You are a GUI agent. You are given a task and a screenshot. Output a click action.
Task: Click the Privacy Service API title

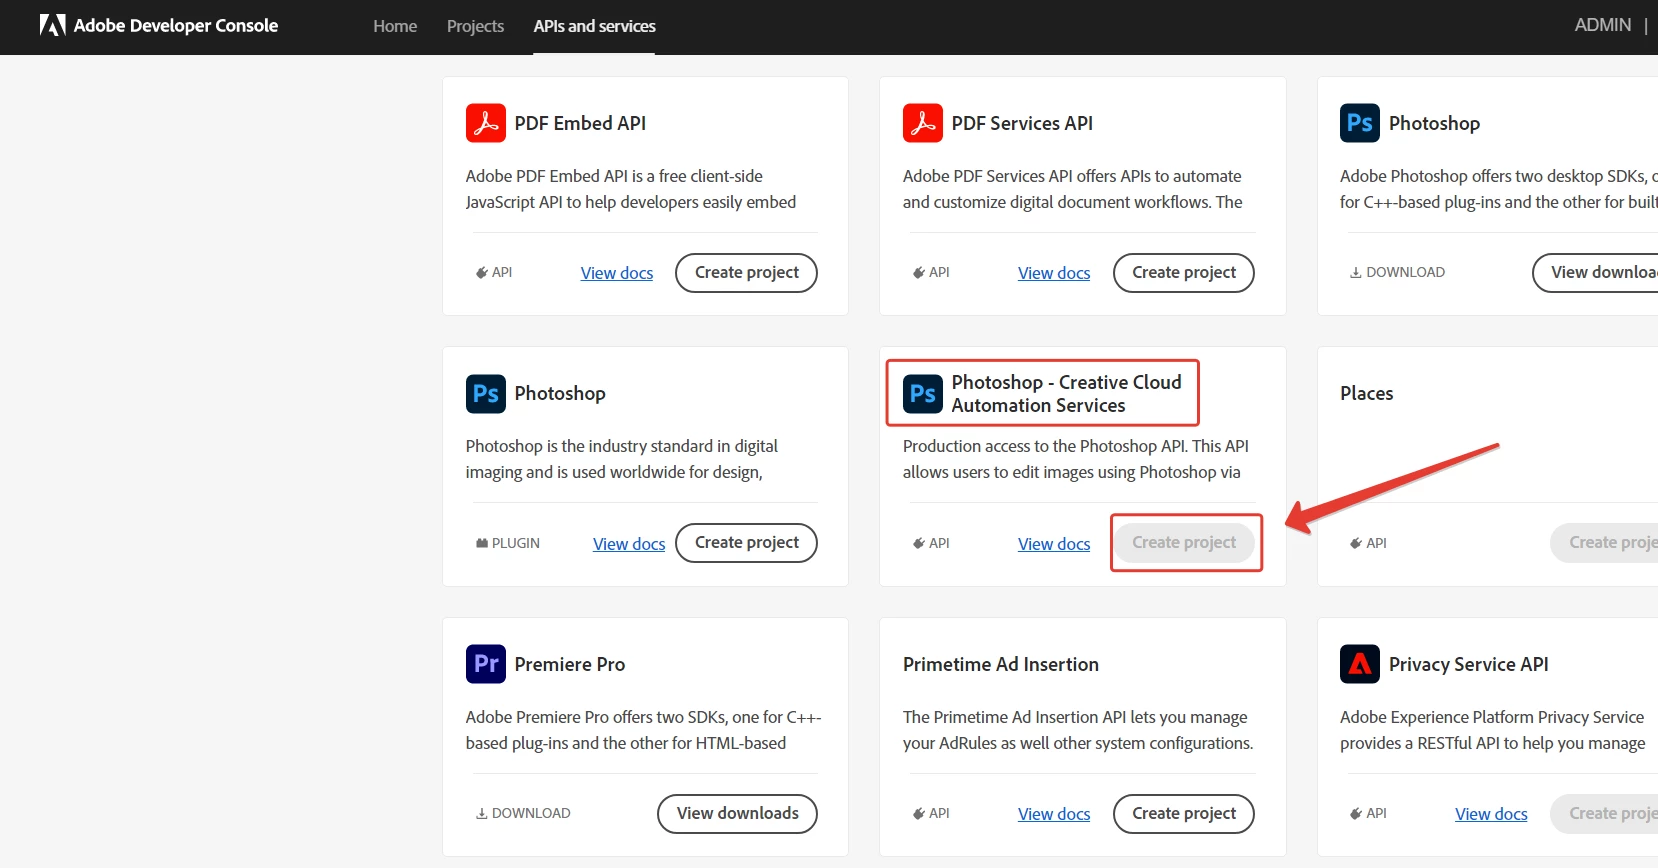(1468, 664)
